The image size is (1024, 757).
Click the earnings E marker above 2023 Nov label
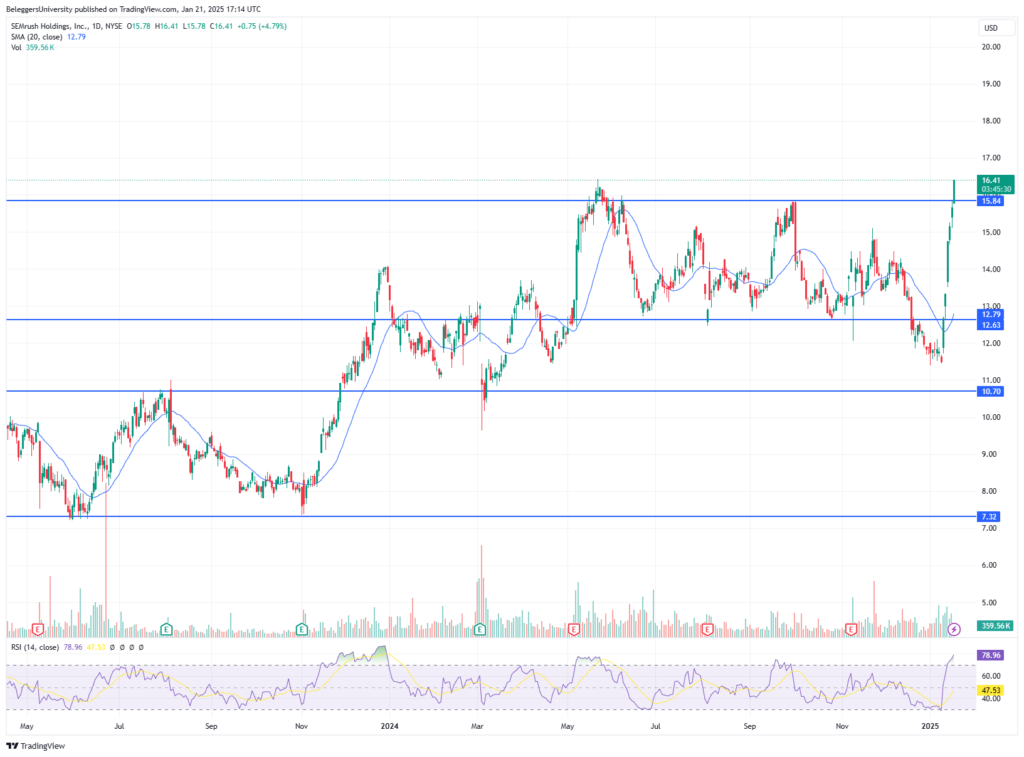tap(302, 630)
